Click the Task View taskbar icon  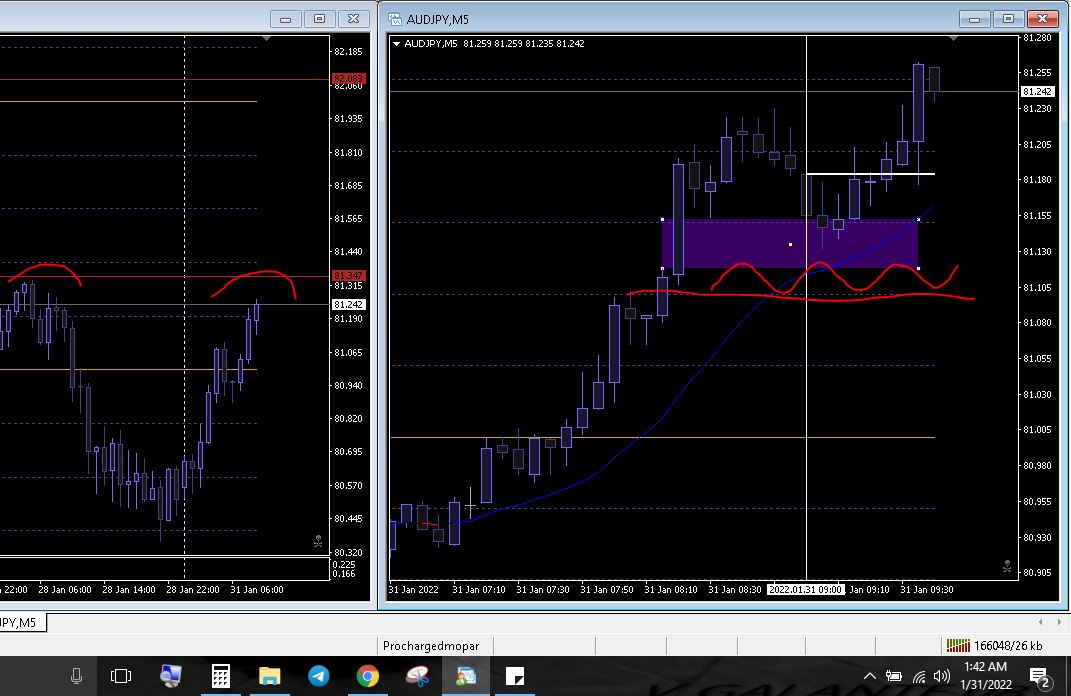121,677
